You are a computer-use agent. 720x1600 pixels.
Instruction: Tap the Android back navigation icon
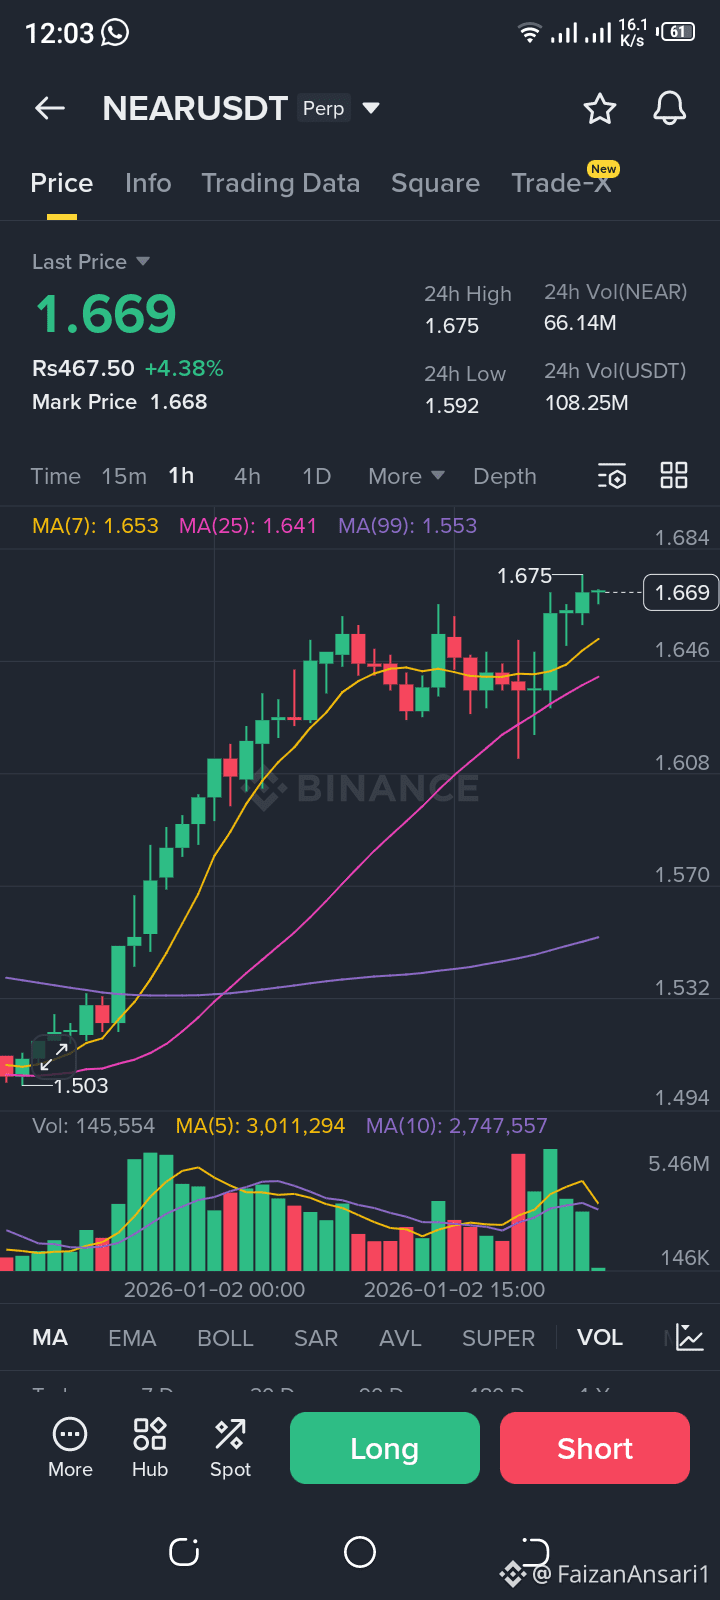pos(535,1552)
